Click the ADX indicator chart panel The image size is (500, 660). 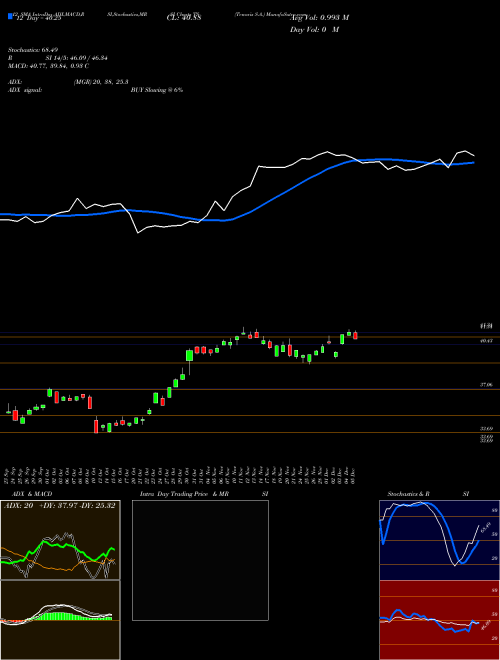[60, 540]
